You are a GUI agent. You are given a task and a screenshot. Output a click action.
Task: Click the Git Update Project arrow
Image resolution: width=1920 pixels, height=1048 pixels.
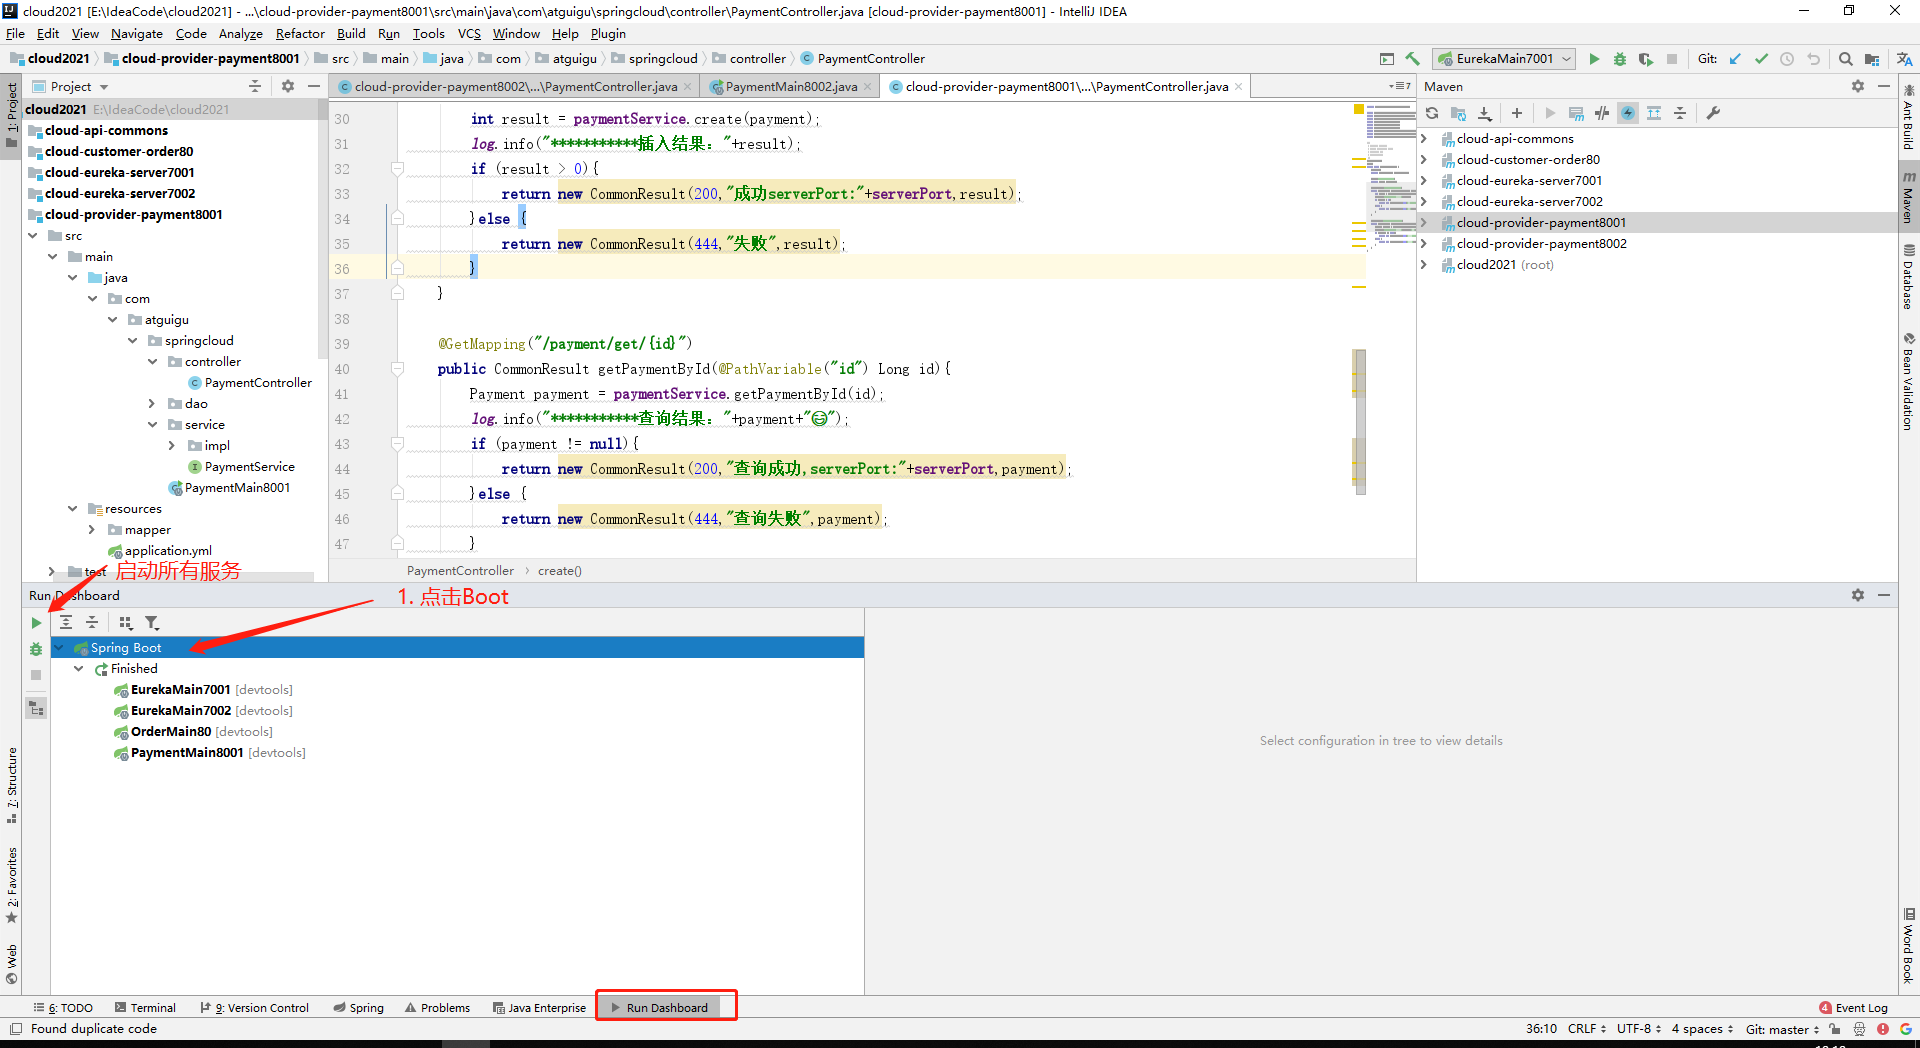1735,59
